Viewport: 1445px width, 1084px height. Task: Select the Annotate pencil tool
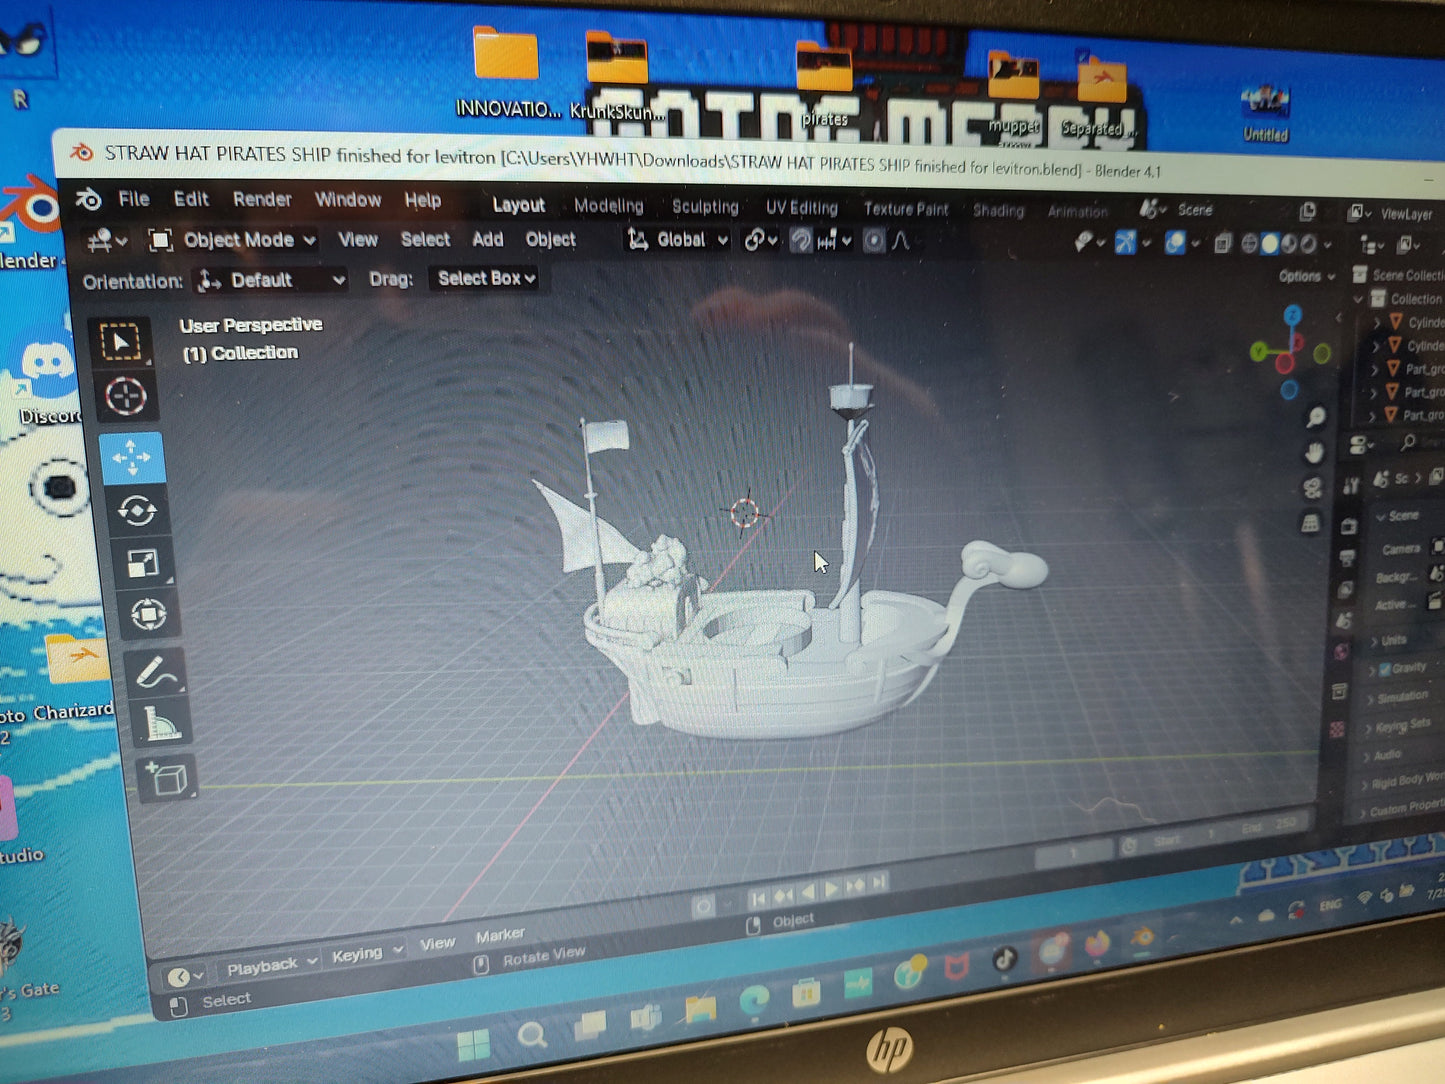pyautogui.click(x=156, y=672)
